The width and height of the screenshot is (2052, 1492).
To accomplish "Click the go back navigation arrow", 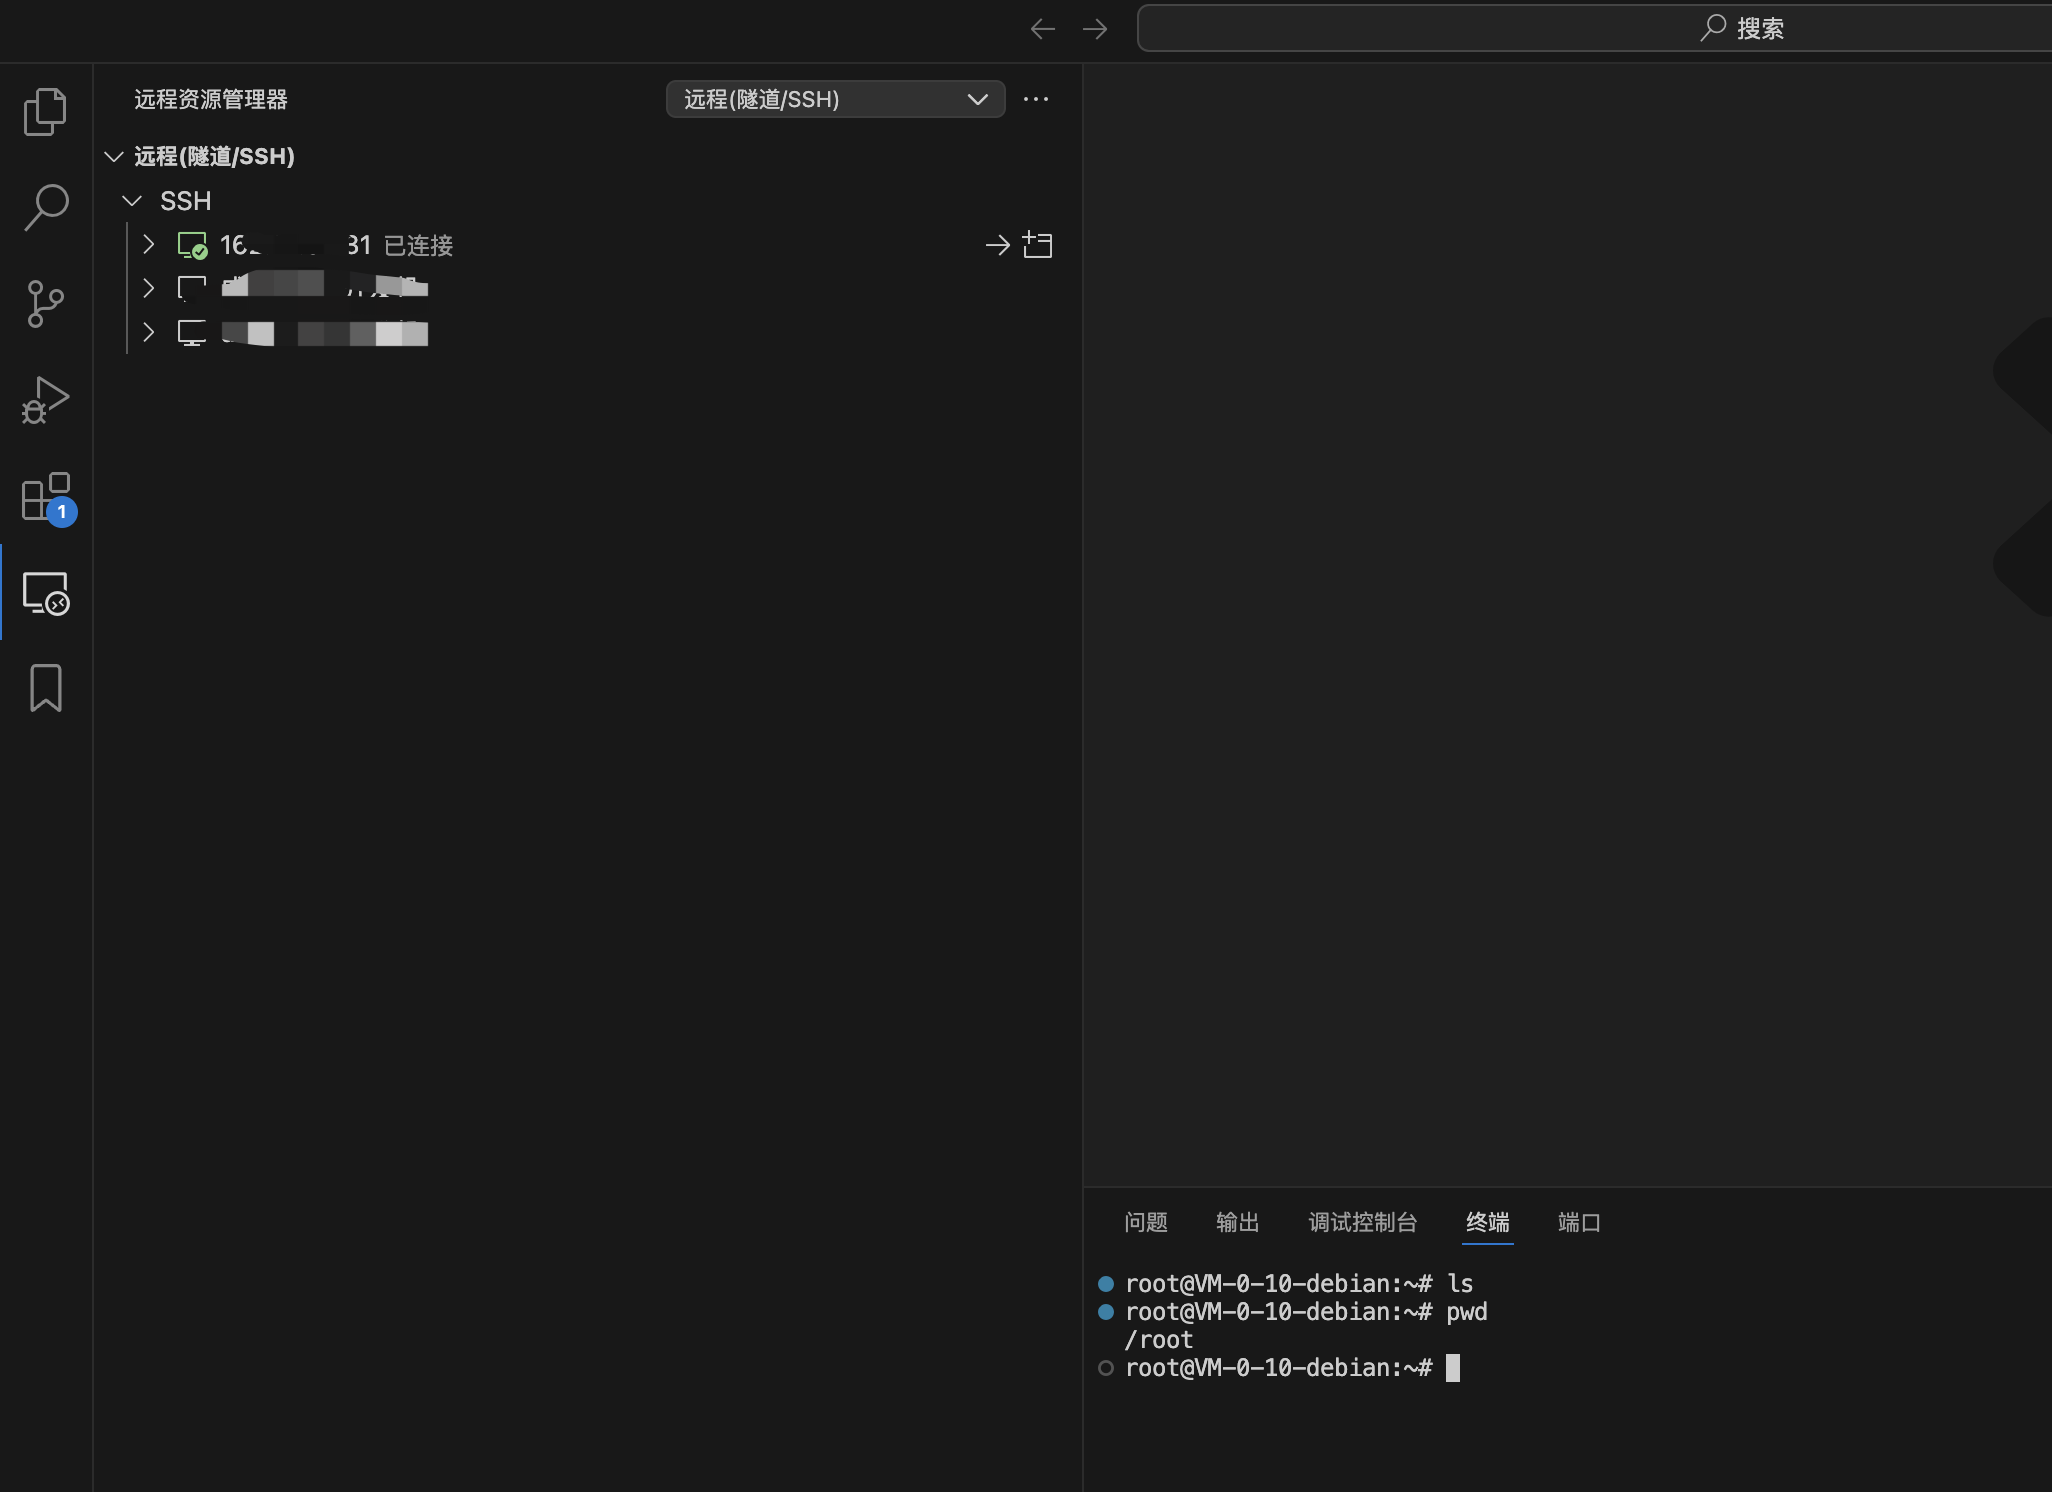I will coord(1042,29).
